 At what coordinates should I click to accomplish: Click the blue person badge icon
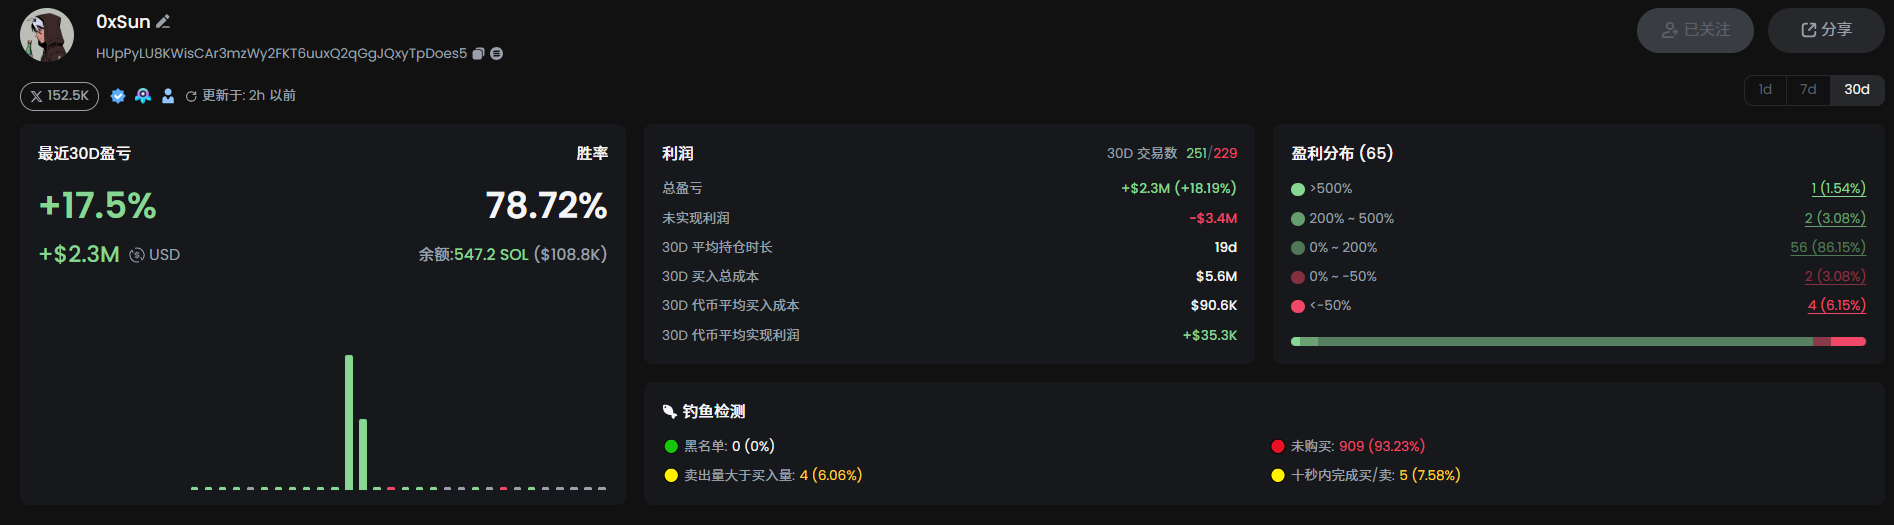168,96
